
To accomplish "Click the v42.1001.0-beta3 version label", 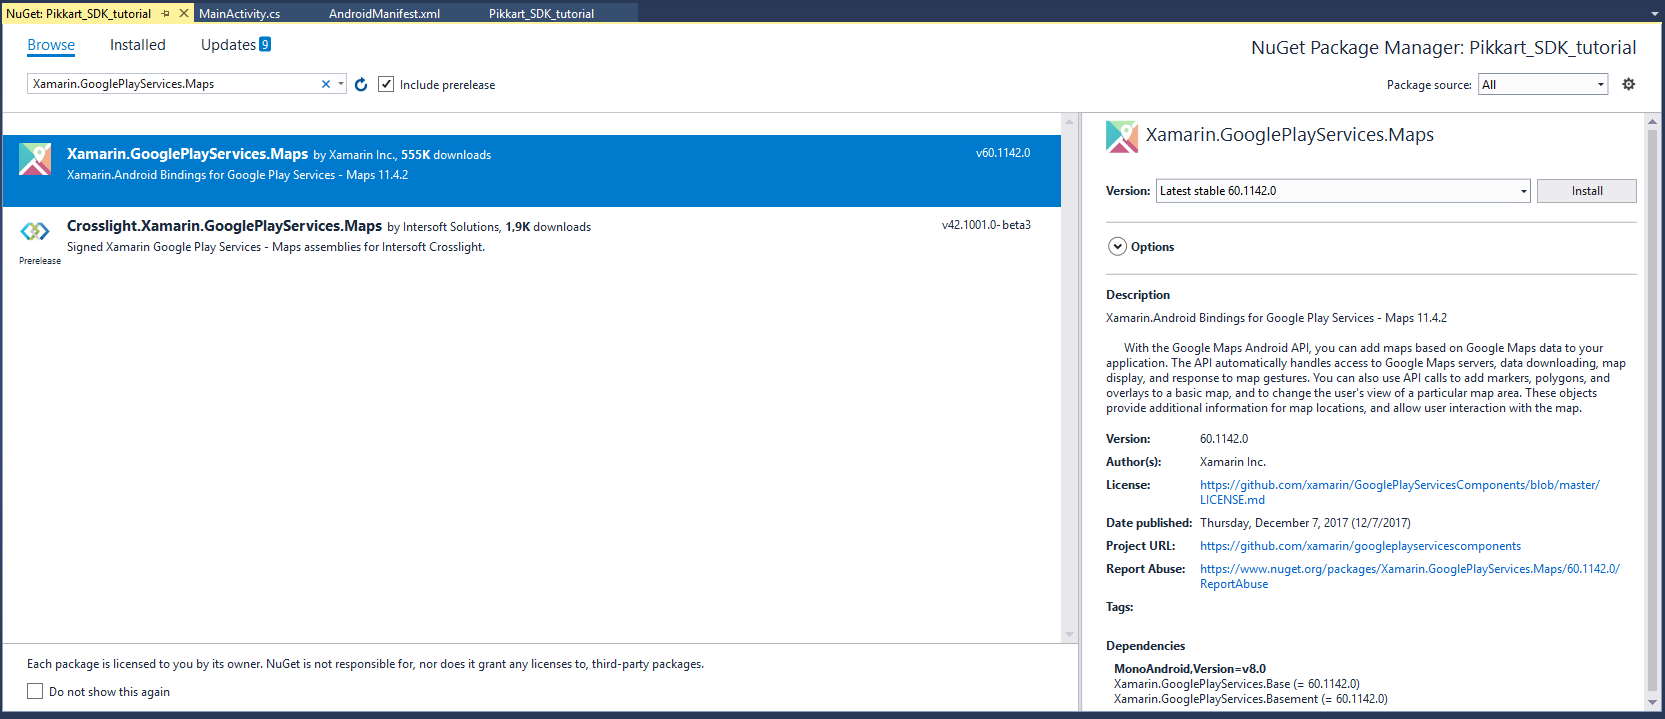I will click(x=986, y=225).
